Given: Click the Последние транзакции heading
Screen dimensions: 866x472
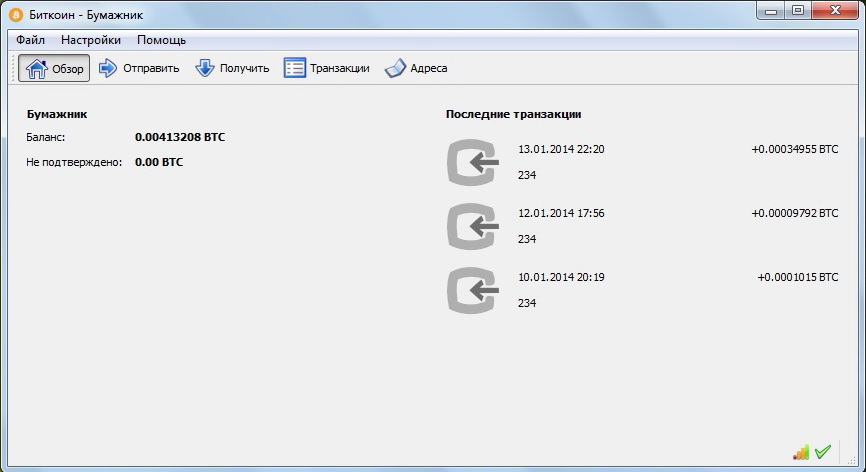Looking at the screenshot, I should (514, 114).
